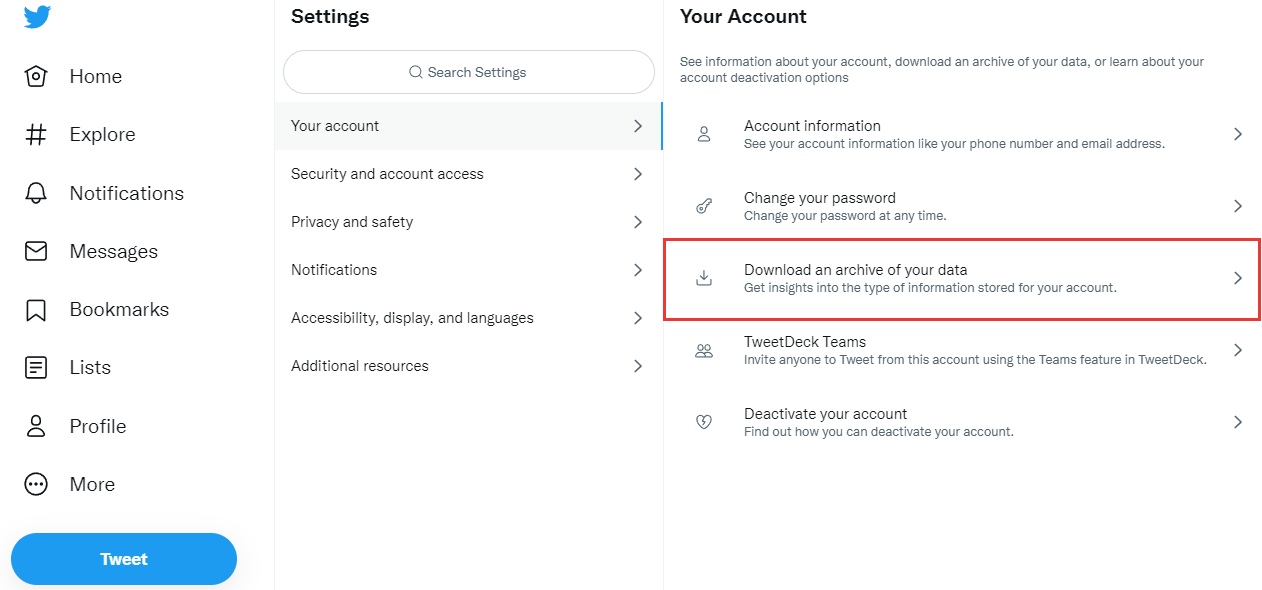Open the More options ellipsis icon
Viewport: 1262px width, 590px height.
tap(35, 483)
